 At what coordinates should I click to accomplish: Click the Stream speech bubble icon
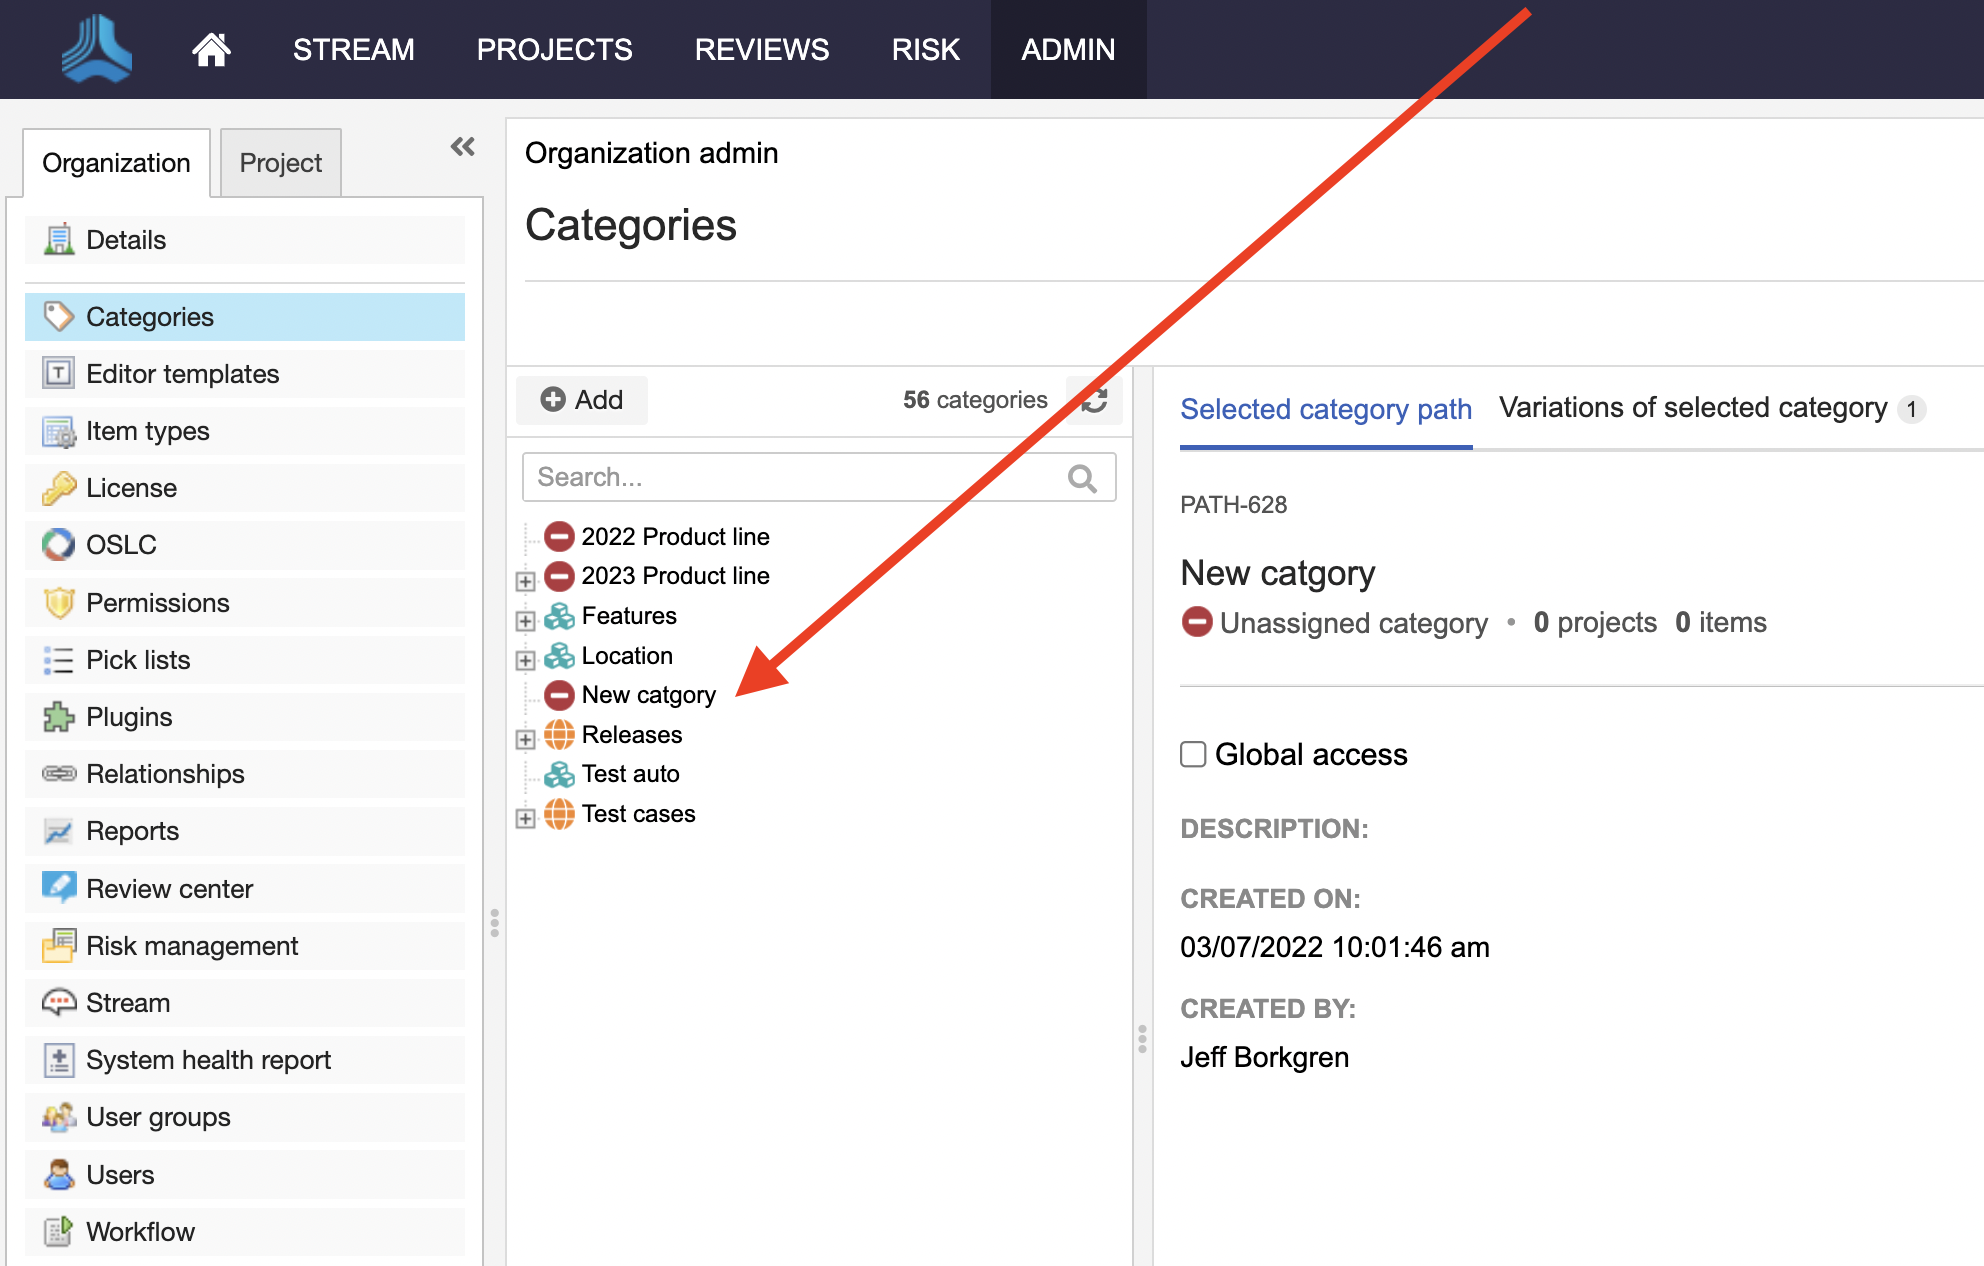click(59, 1003)
